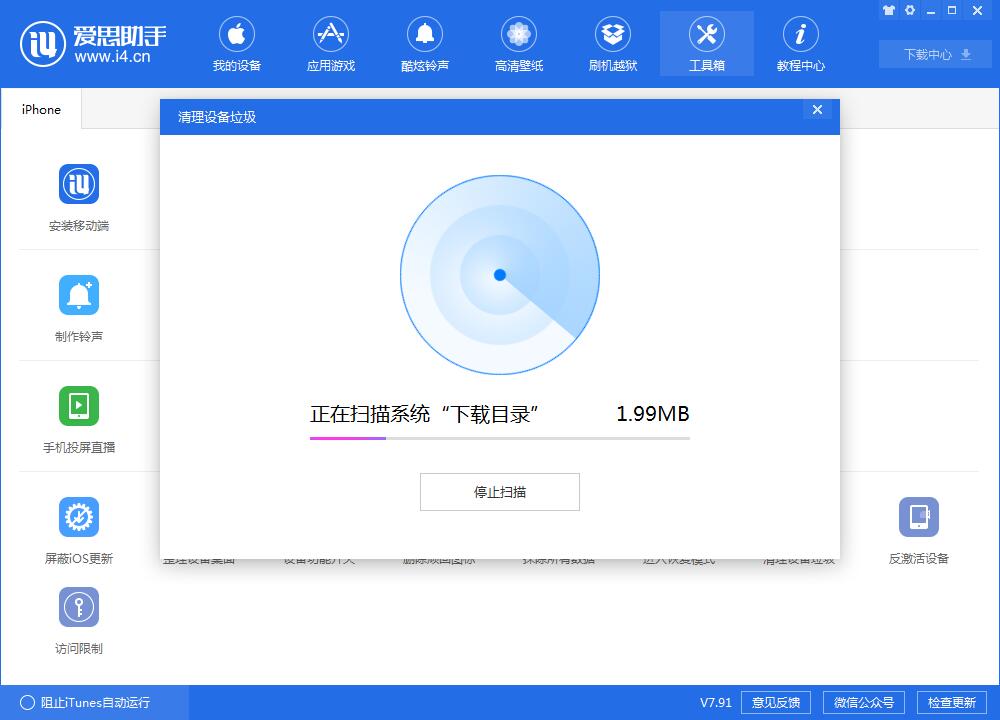
Task: Select the 酷炫铃声 ringtones icon
Action: [x=424, y=43]
